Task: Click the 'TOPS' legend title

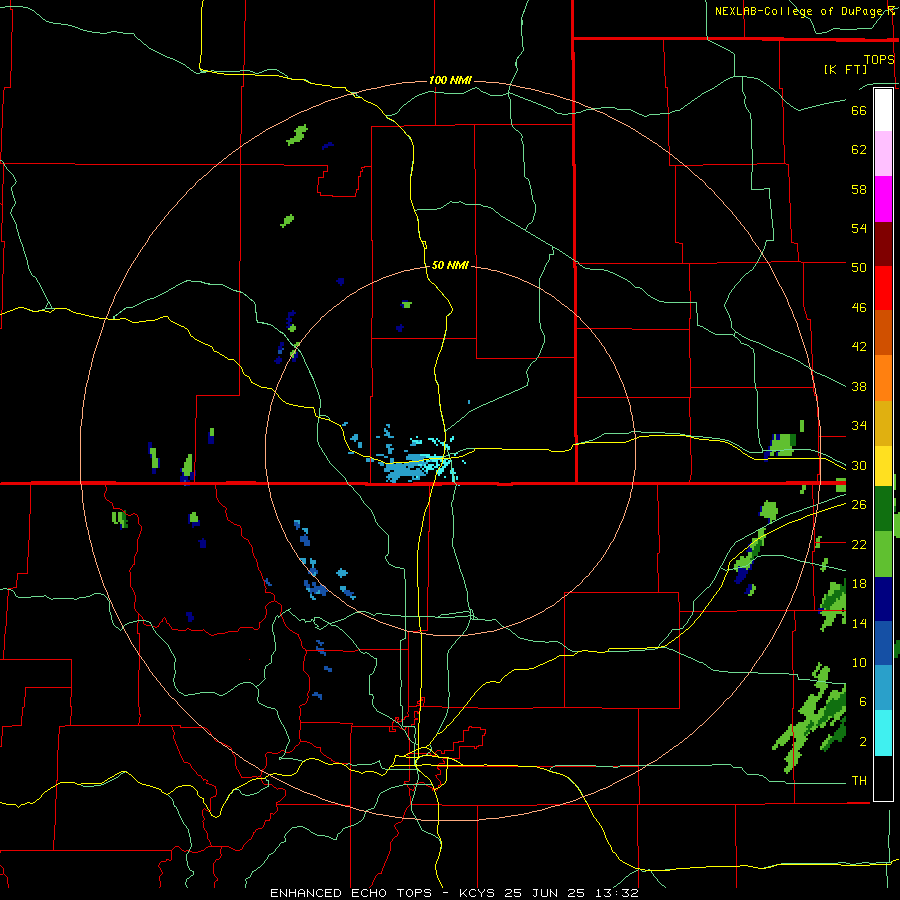Action: [x=879, y=59]
